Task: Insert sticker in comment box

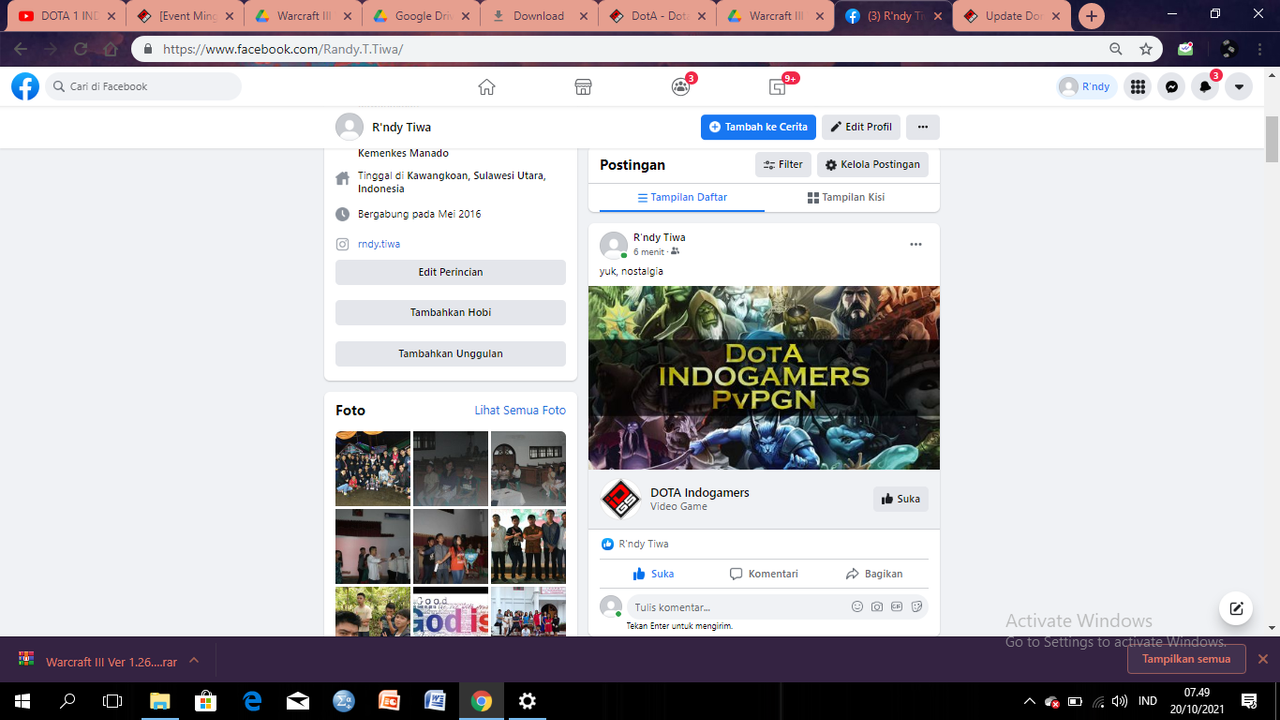Action: (917, 607)
